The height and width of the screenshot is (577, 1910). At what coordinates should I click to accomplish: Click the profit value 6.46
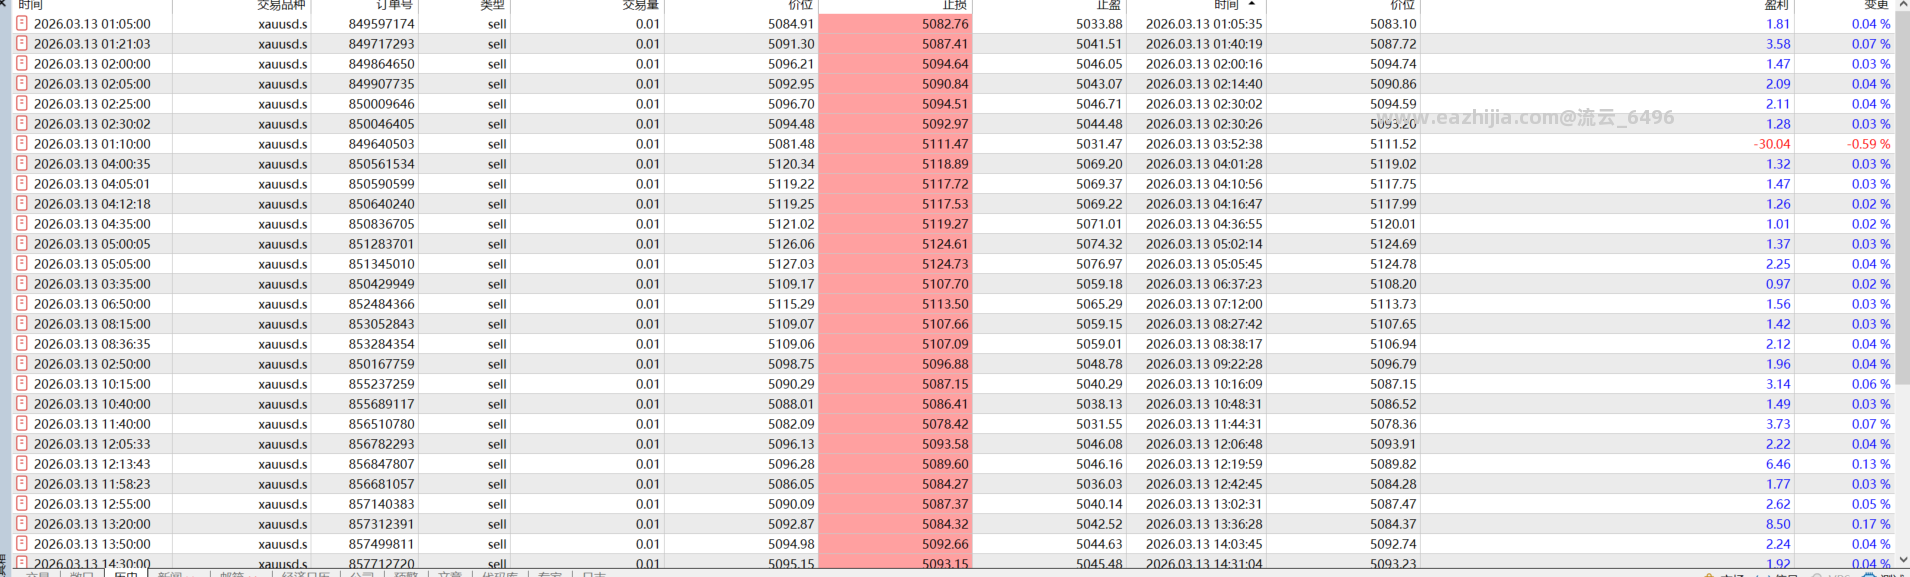pyautogui.click(x=1778, y=464)
